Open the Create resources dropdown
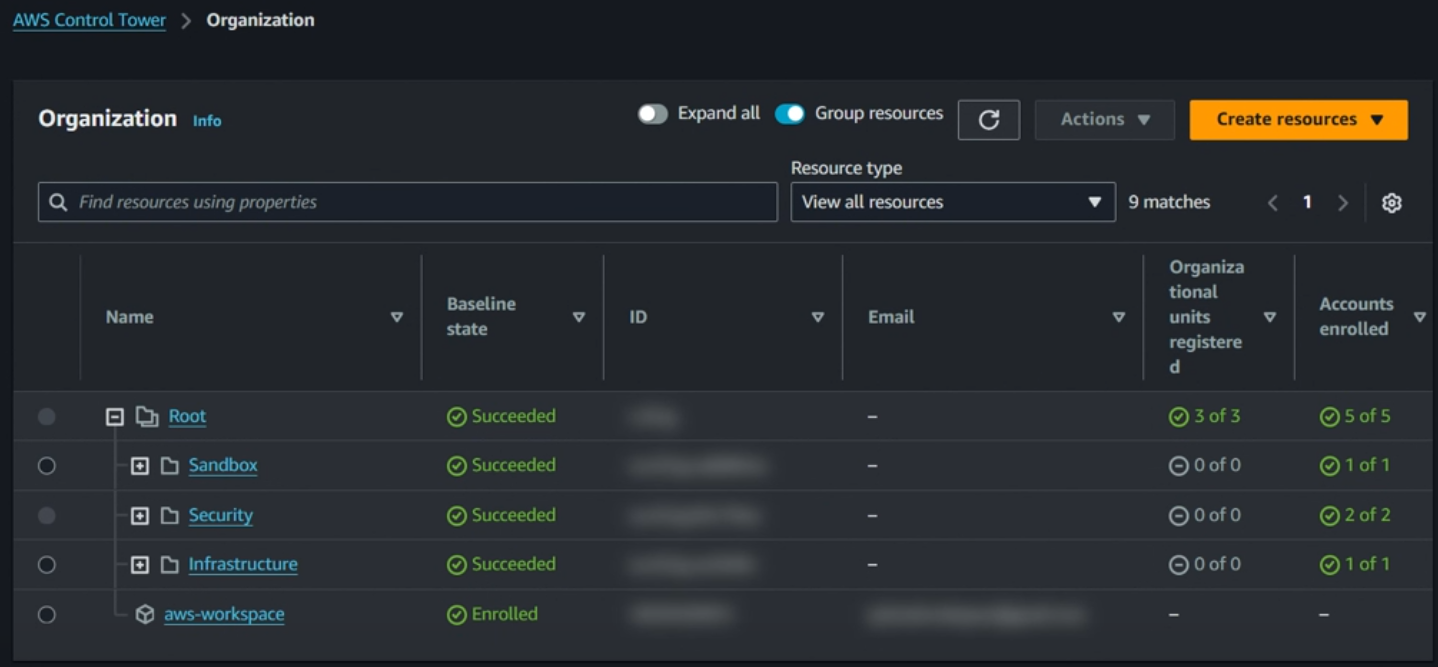1438x667 pixels. (1299, 120)
